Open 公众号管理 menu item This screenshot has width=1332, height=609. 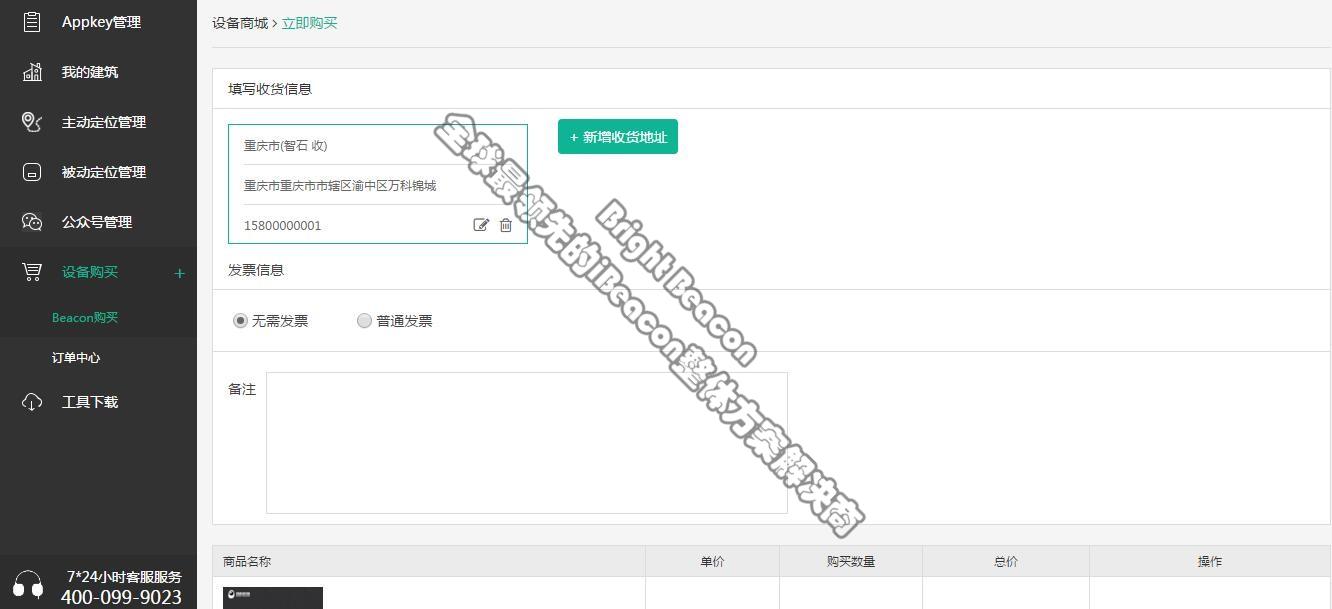pos(98,222)
